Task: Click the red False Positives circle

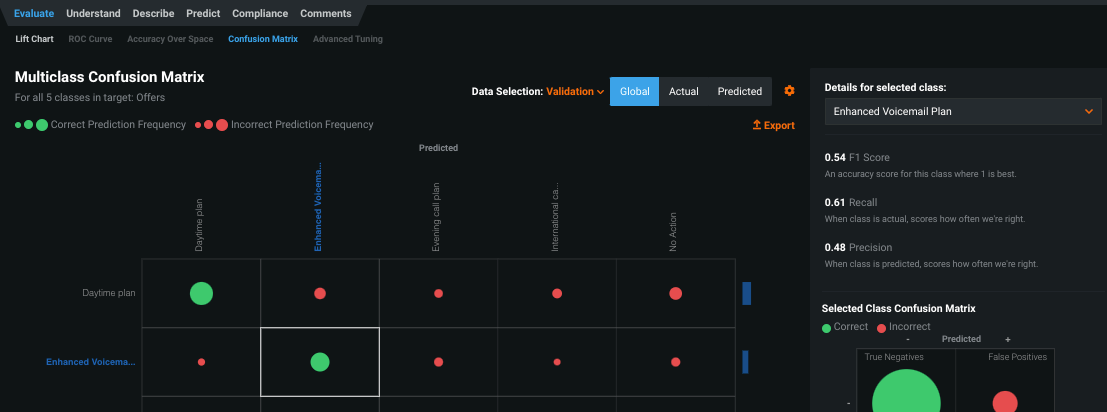Action: pos(1004,402)
